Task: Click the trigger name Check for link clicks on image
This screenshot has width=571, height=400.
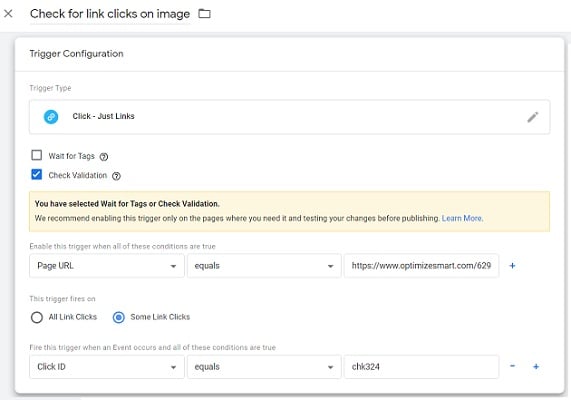Action: pyautogui.click(x=110, y=14)
